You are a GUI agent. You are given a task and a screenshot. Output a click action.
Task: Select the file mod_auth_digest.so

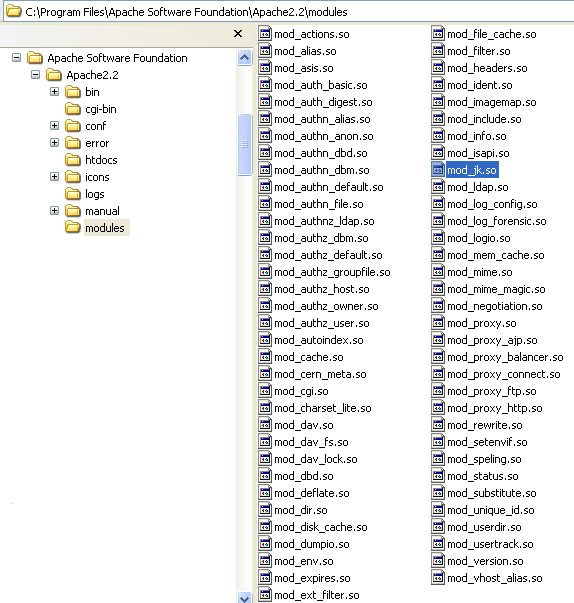[x=323, y=102]
